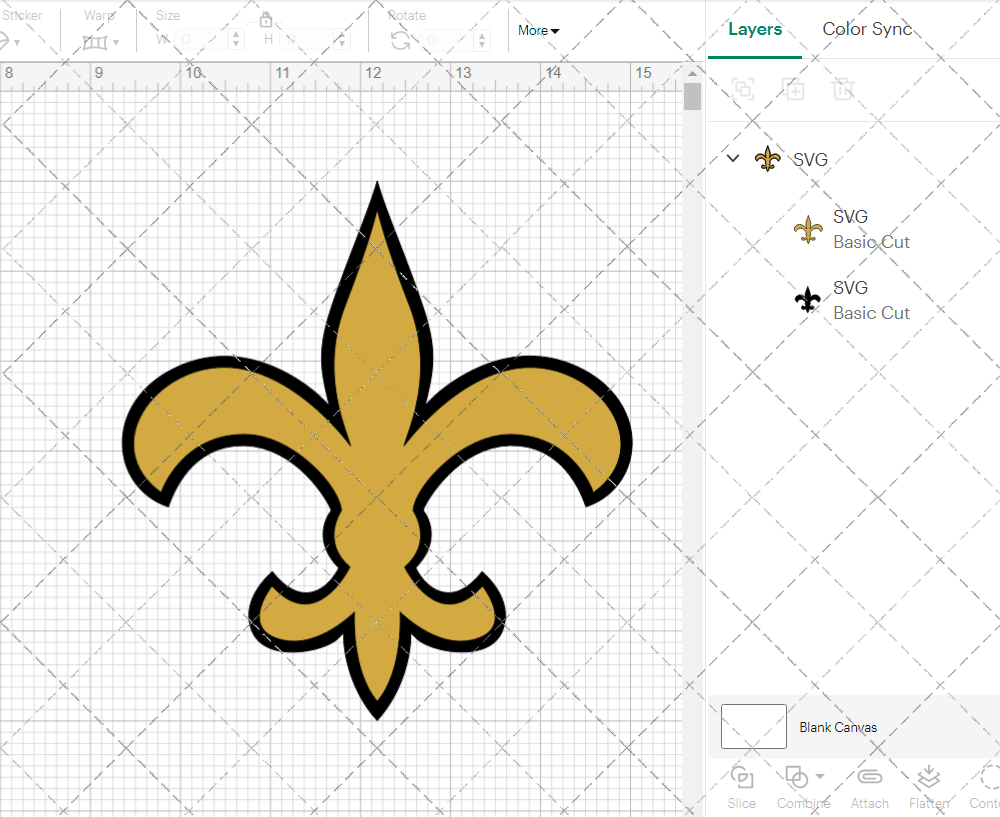This screenshot has width=1000, height=817.
Task: Select the black SVG Basic Cut layer
Action: pyautogui.click(x=852, y=300)
